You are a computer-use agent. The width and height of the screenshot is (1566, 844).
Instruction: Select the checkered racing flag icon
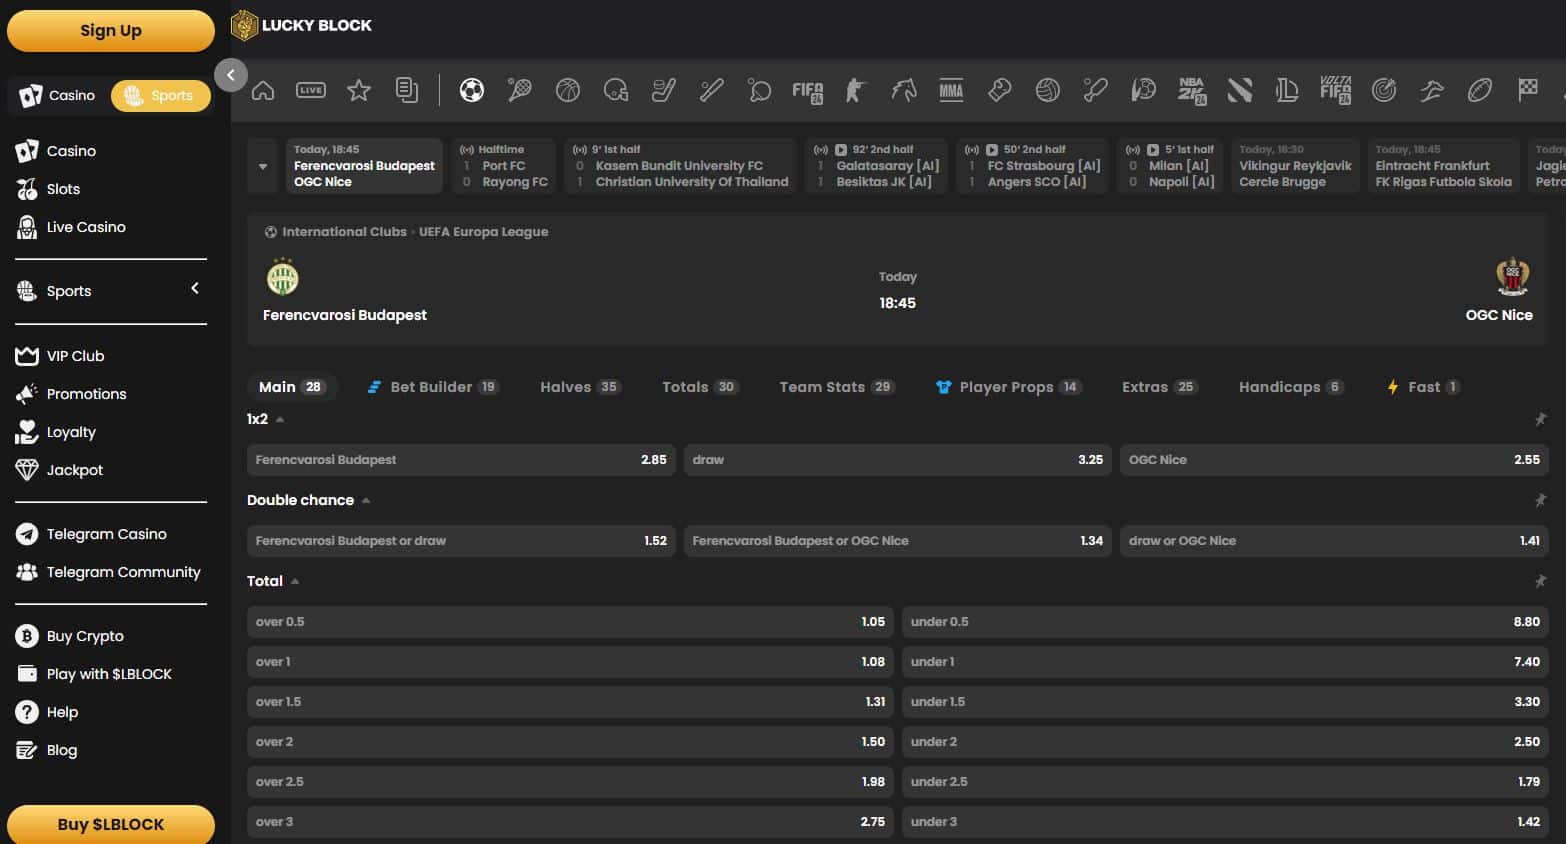(1528, 90)
